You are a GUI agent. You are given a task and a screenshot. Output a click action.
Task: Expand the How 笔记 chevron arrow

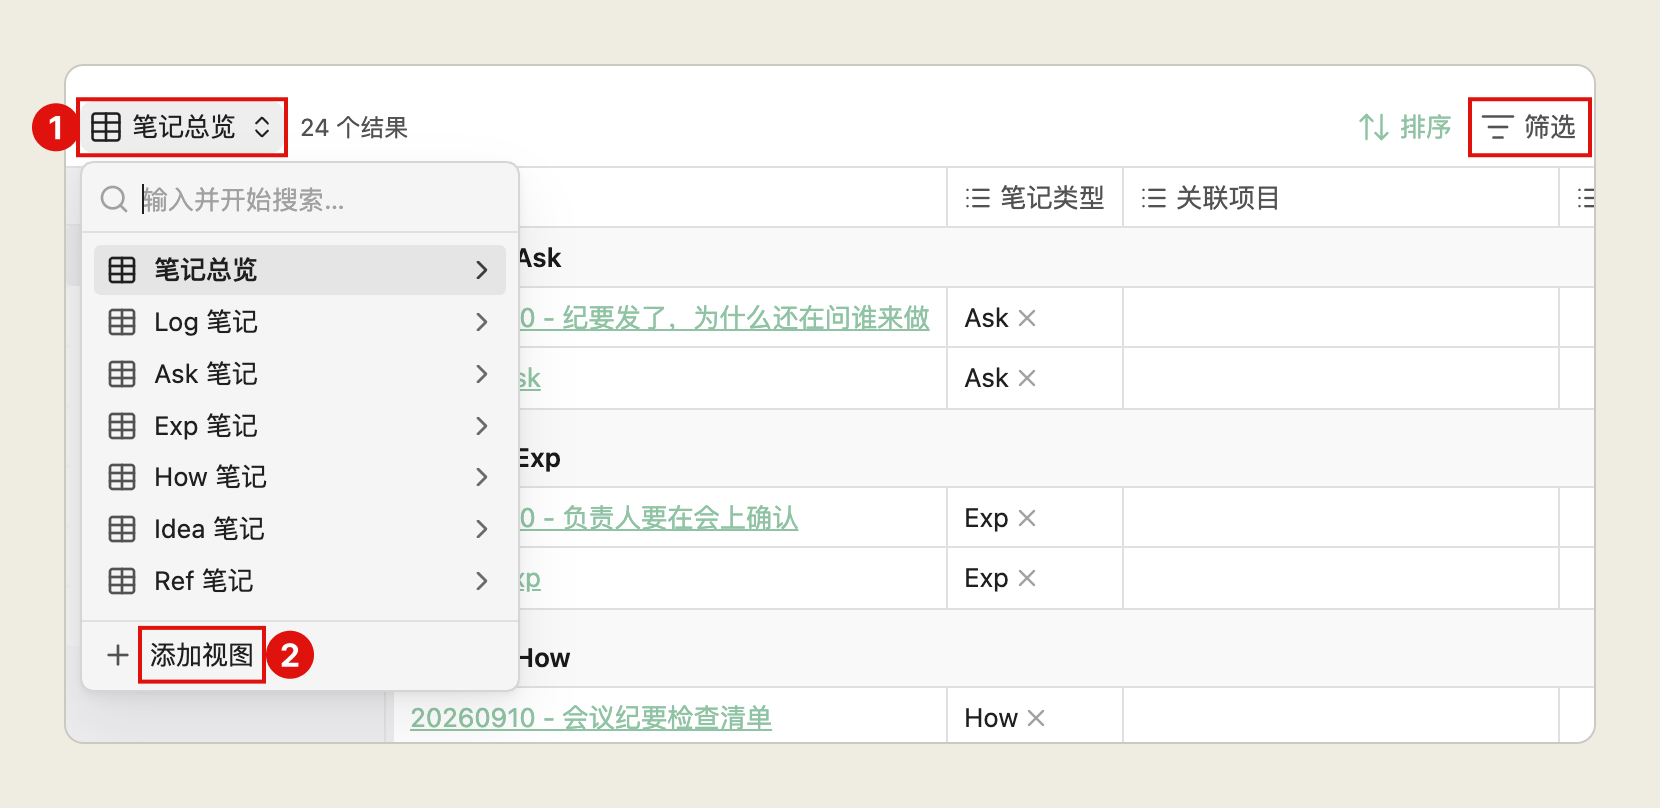pyautogui.click(x=482, y=477)
